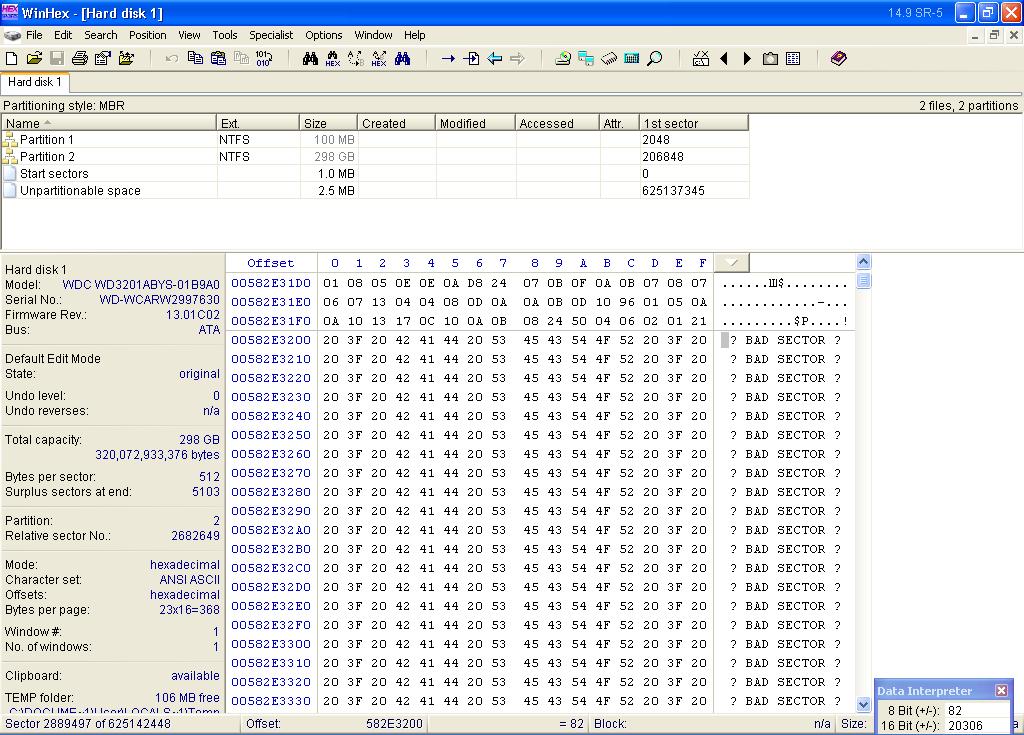Close the Data Interpreter window
This screenshot has height=735, width=1024.
click(x=1001, y=690)
